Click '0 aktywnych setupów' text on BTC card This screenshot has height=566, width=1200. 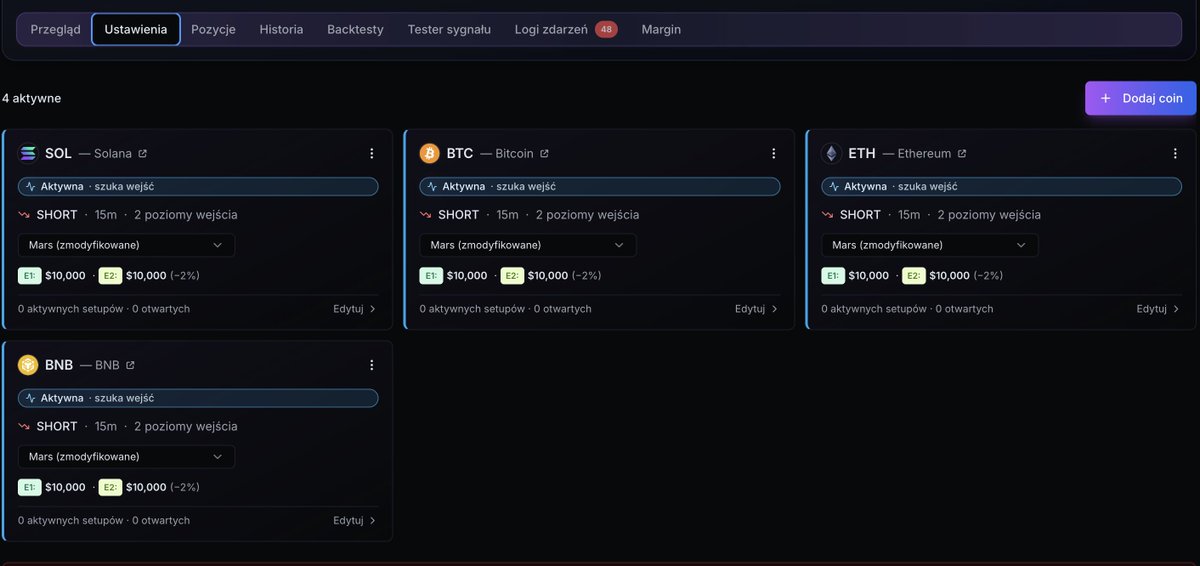click(472, 309)
